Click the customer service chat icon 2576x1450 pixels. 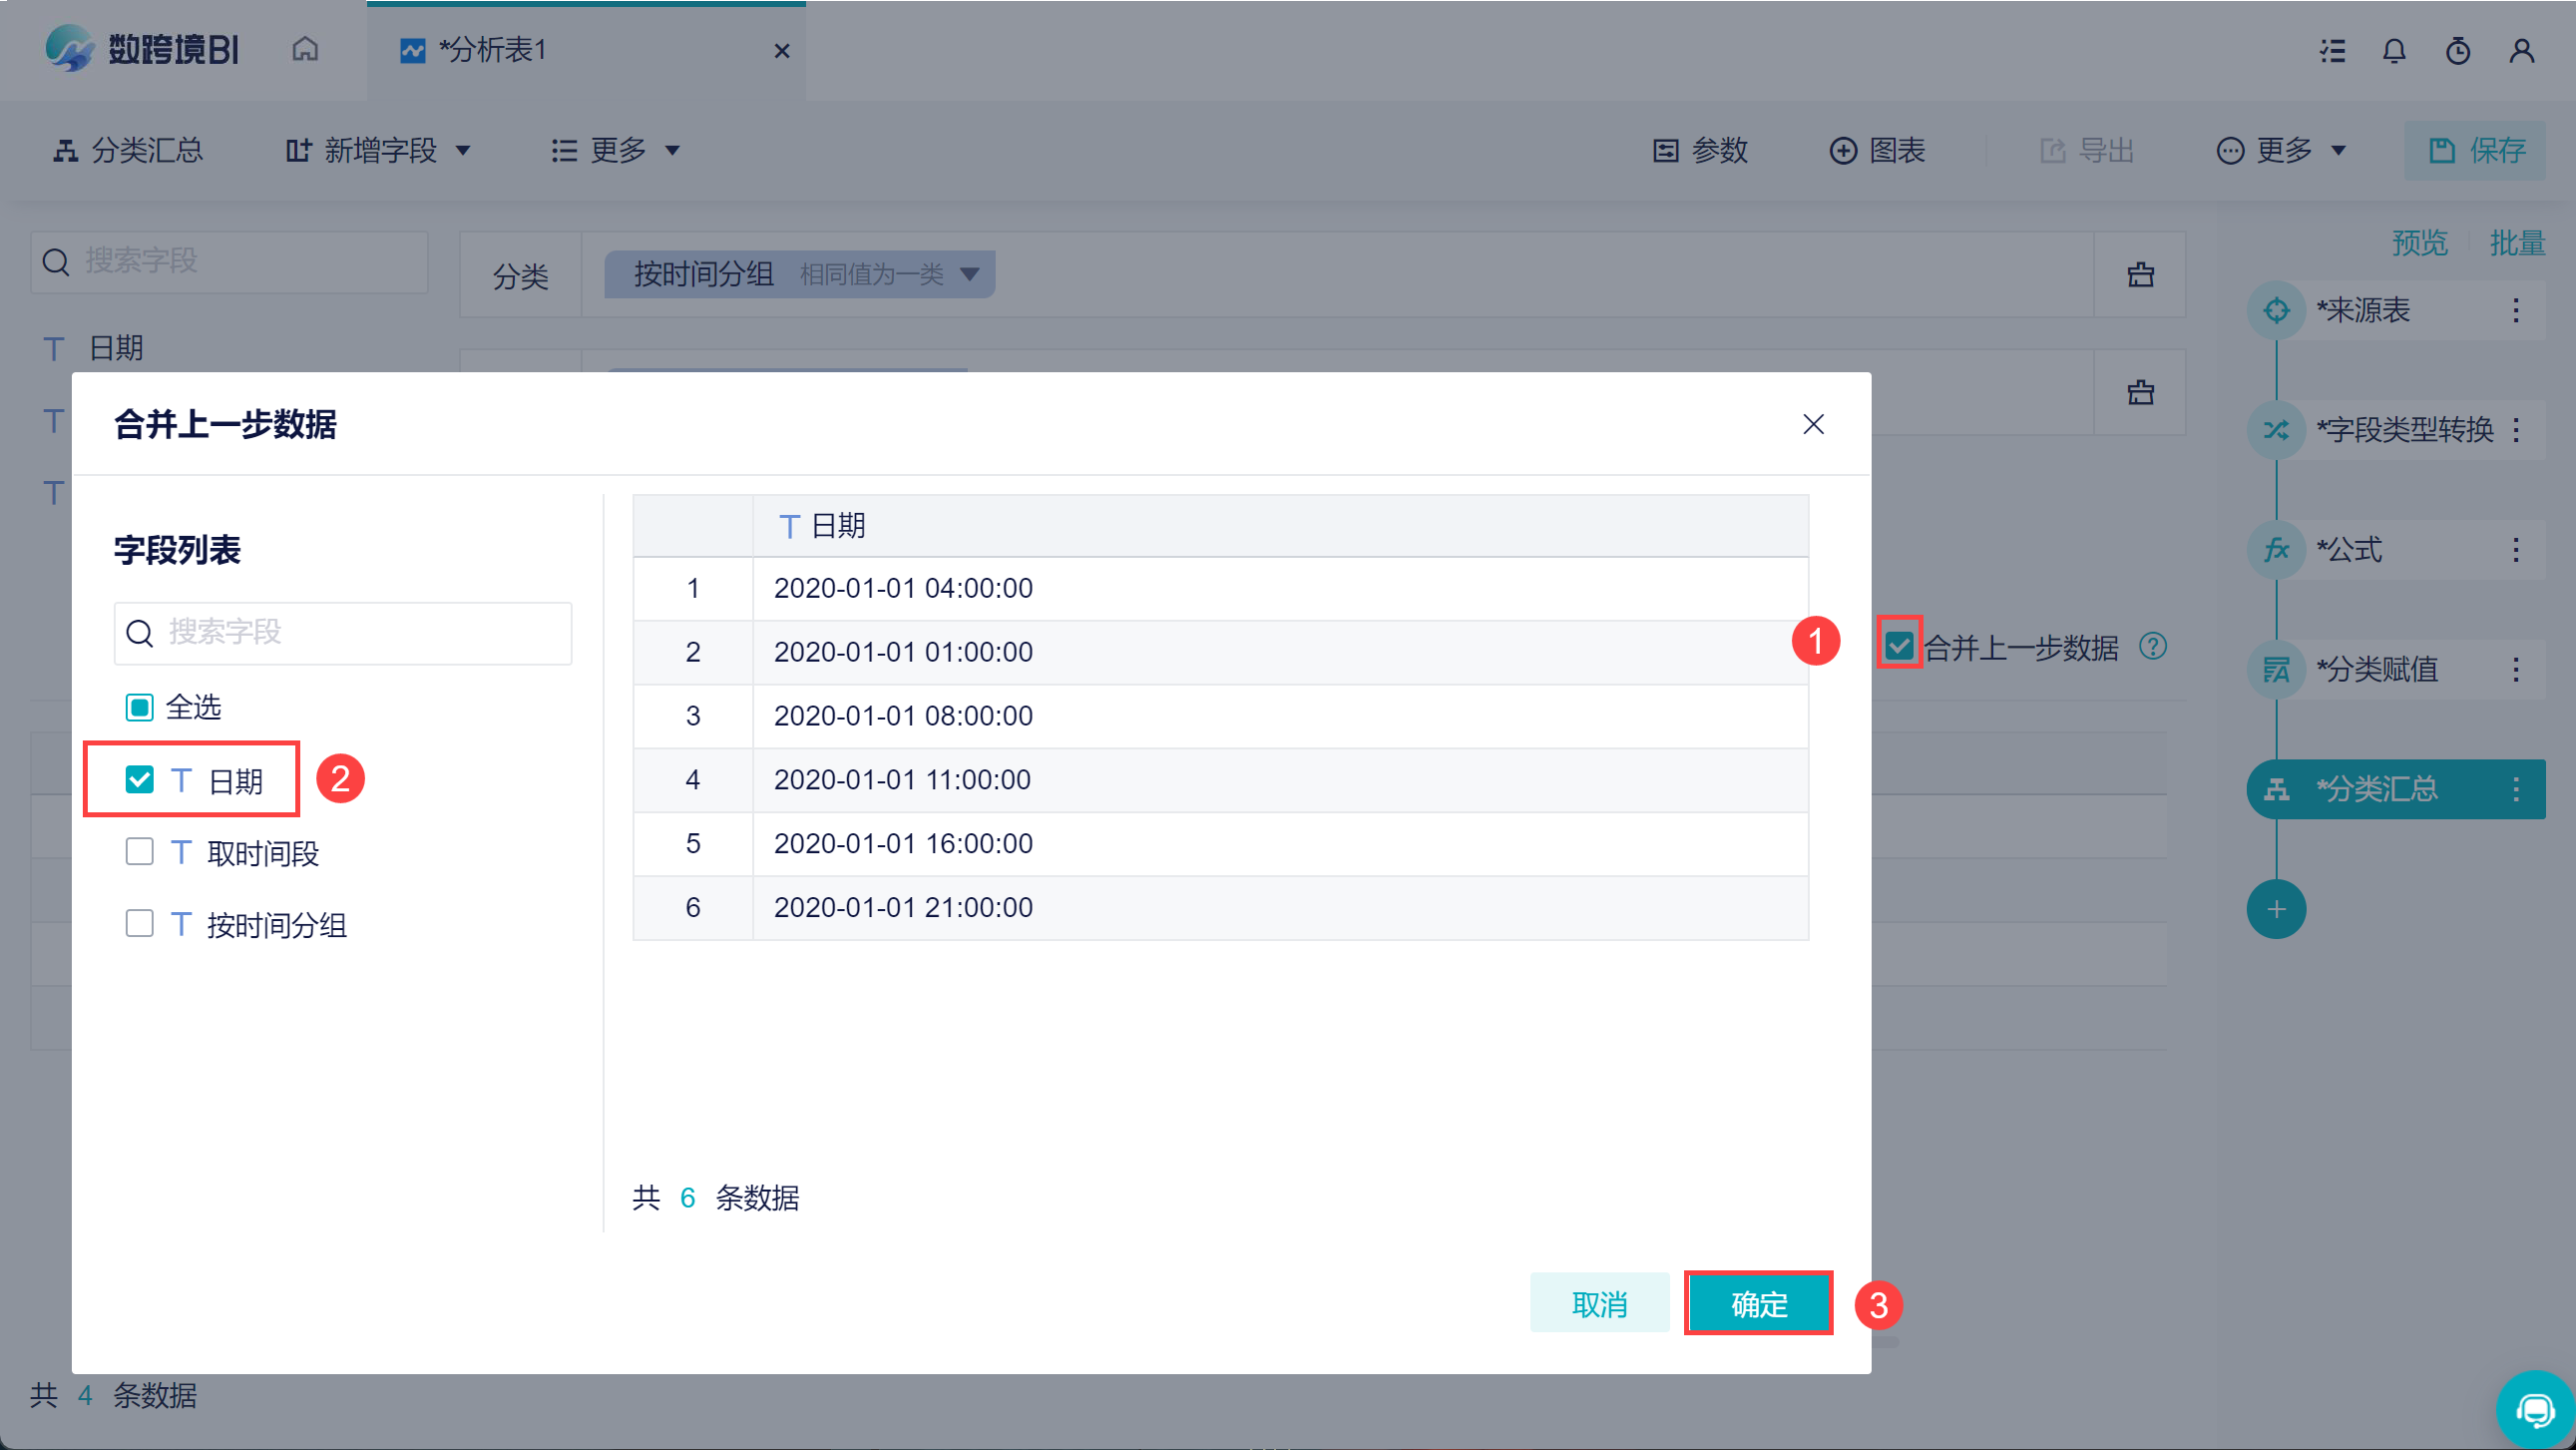click(x=2535, y=1411)
